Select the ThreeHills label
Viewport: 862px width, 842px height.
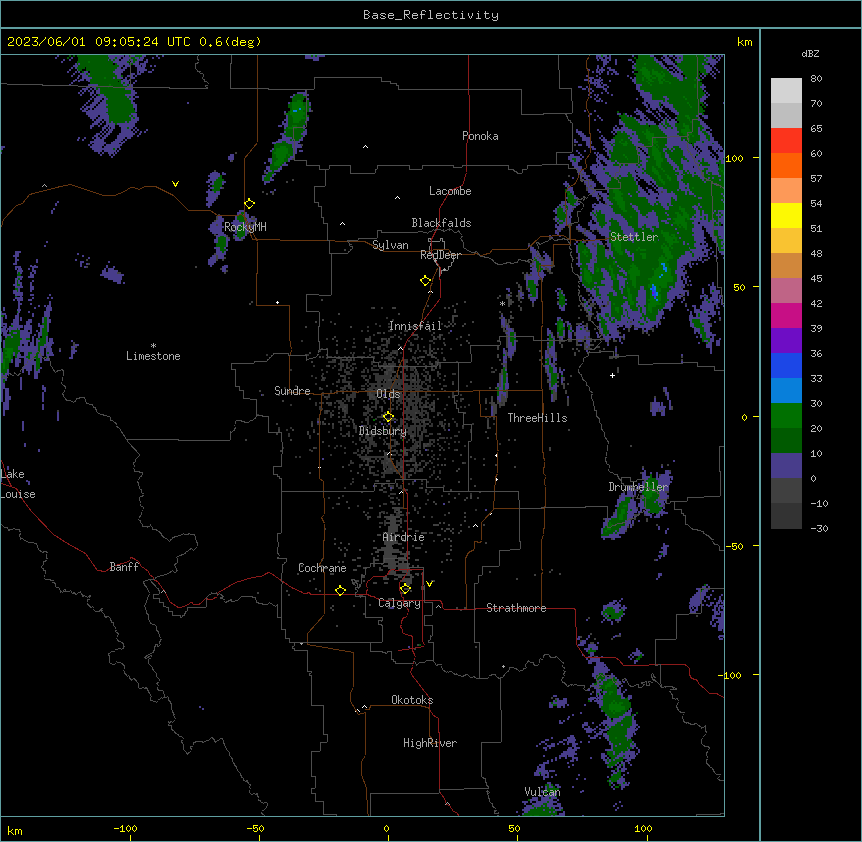537,418
